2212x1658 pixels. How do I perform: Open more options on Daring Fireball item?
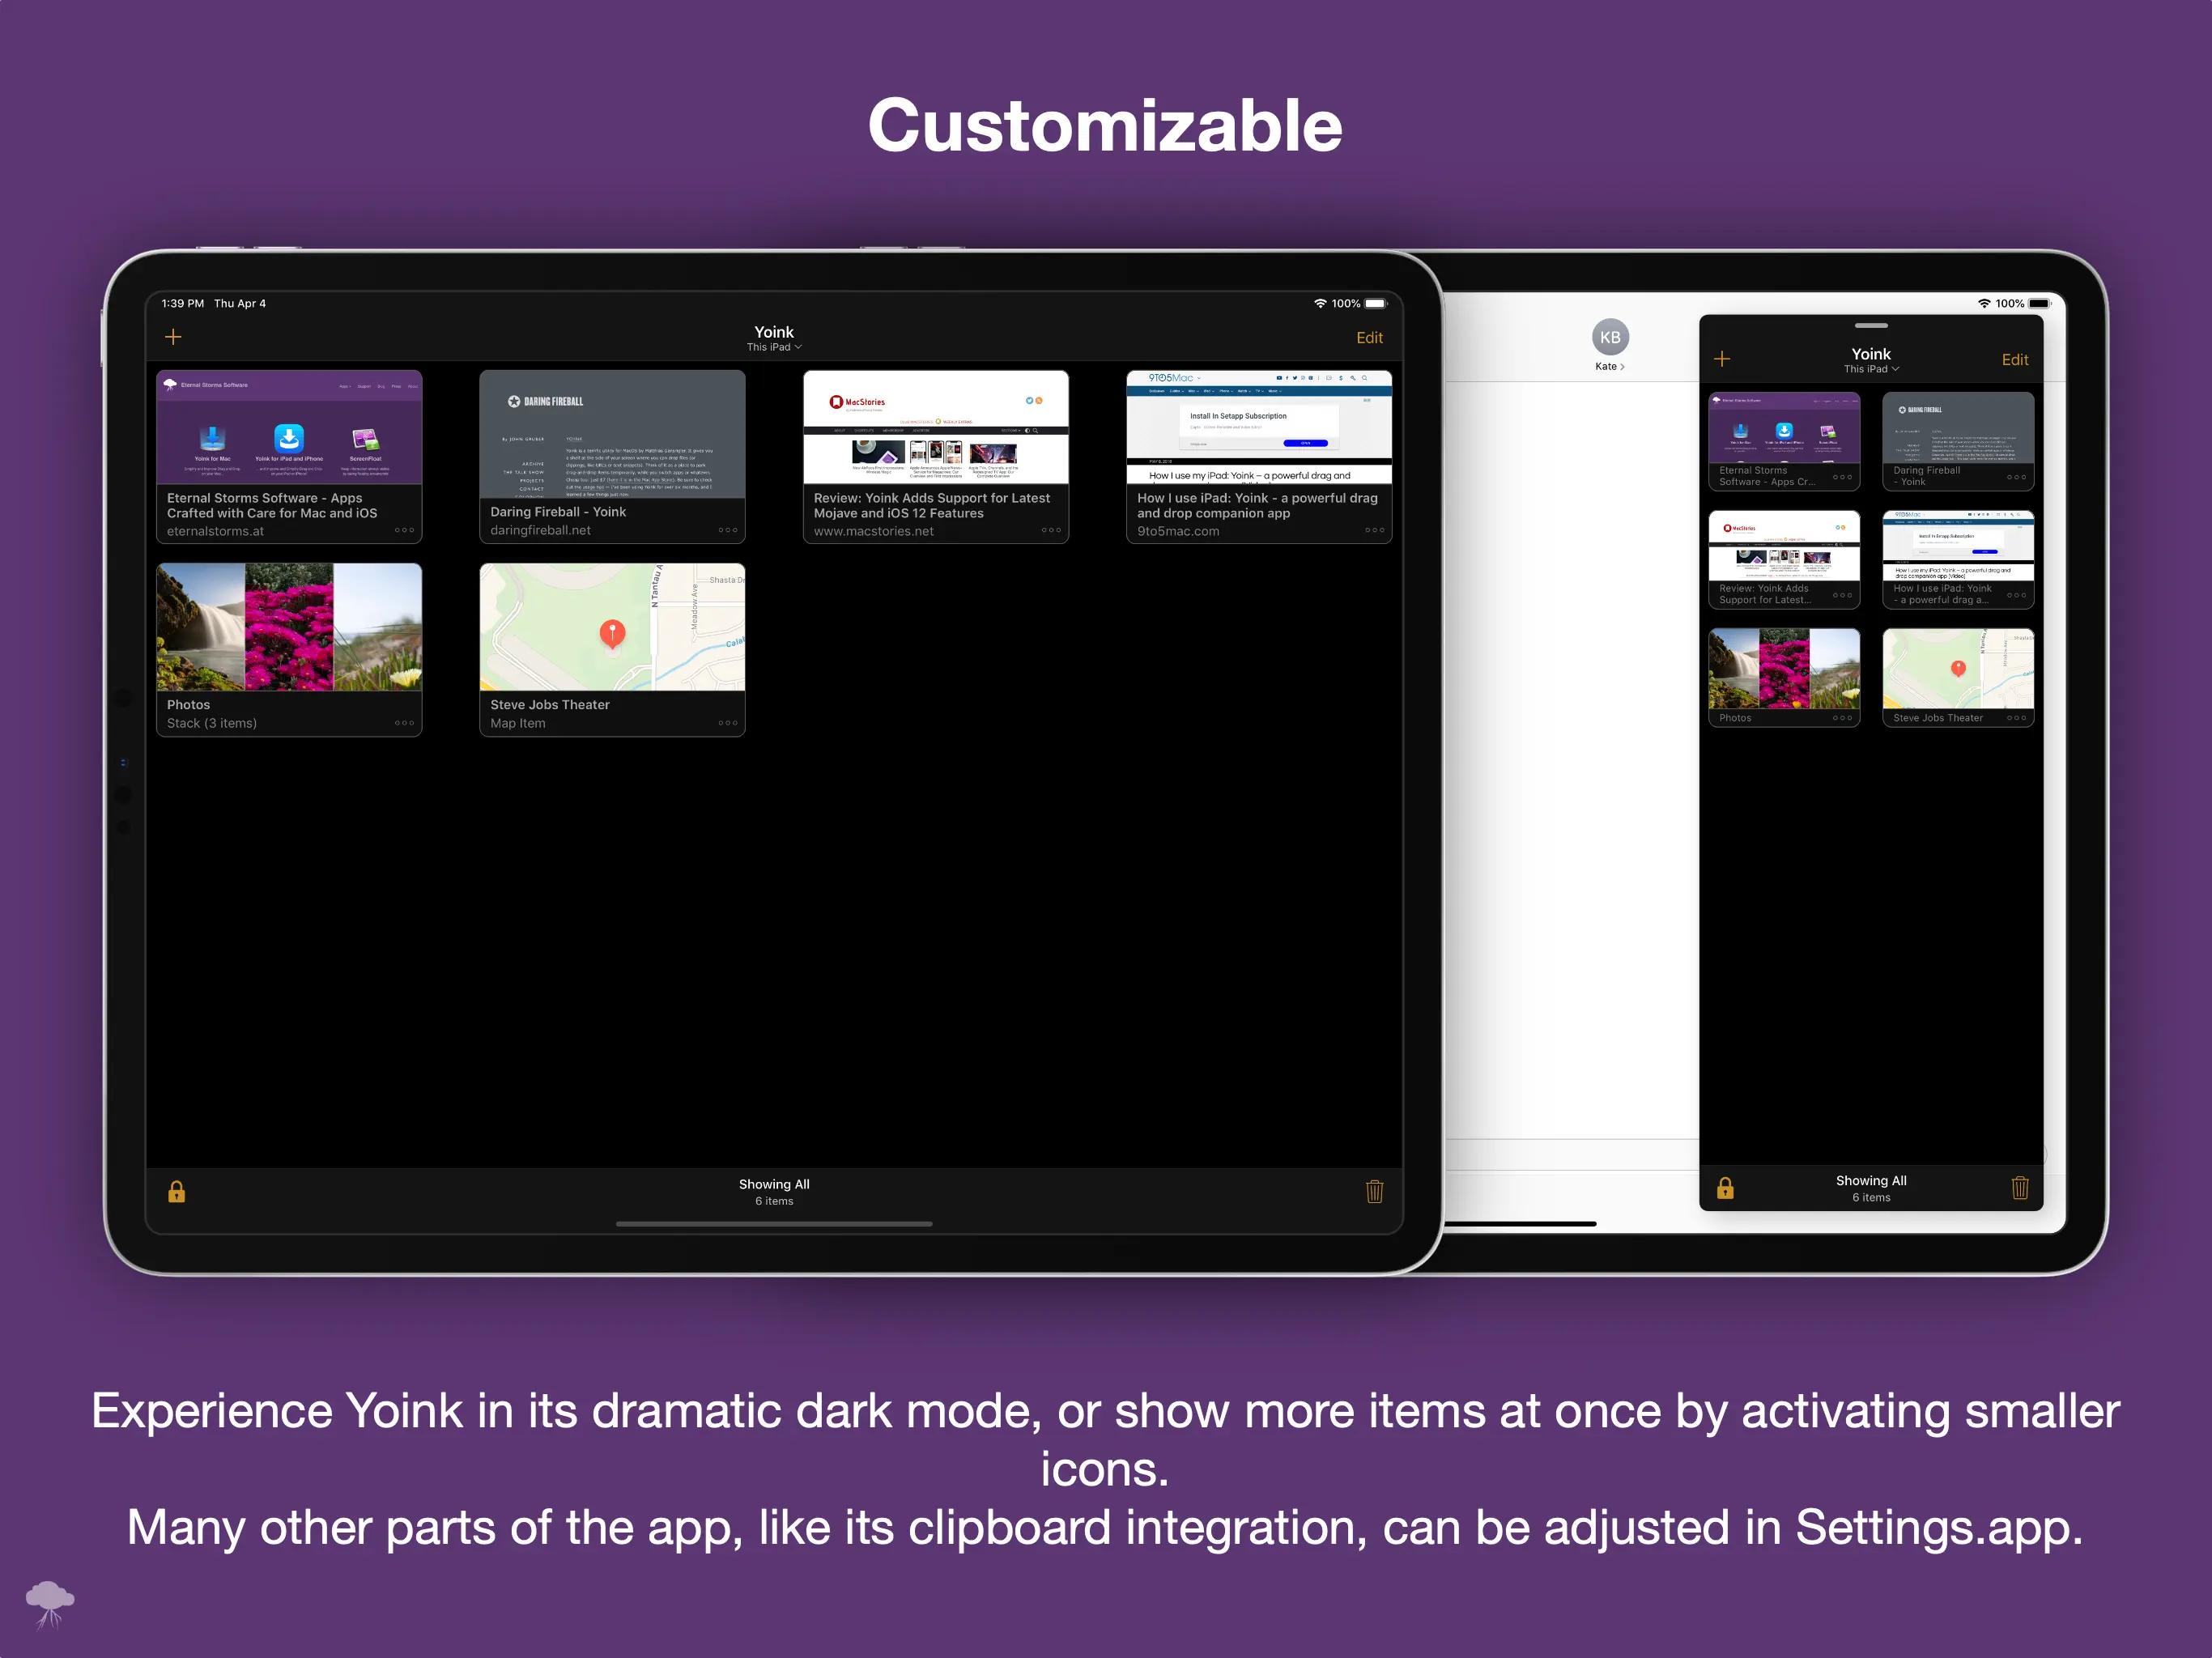727,530
